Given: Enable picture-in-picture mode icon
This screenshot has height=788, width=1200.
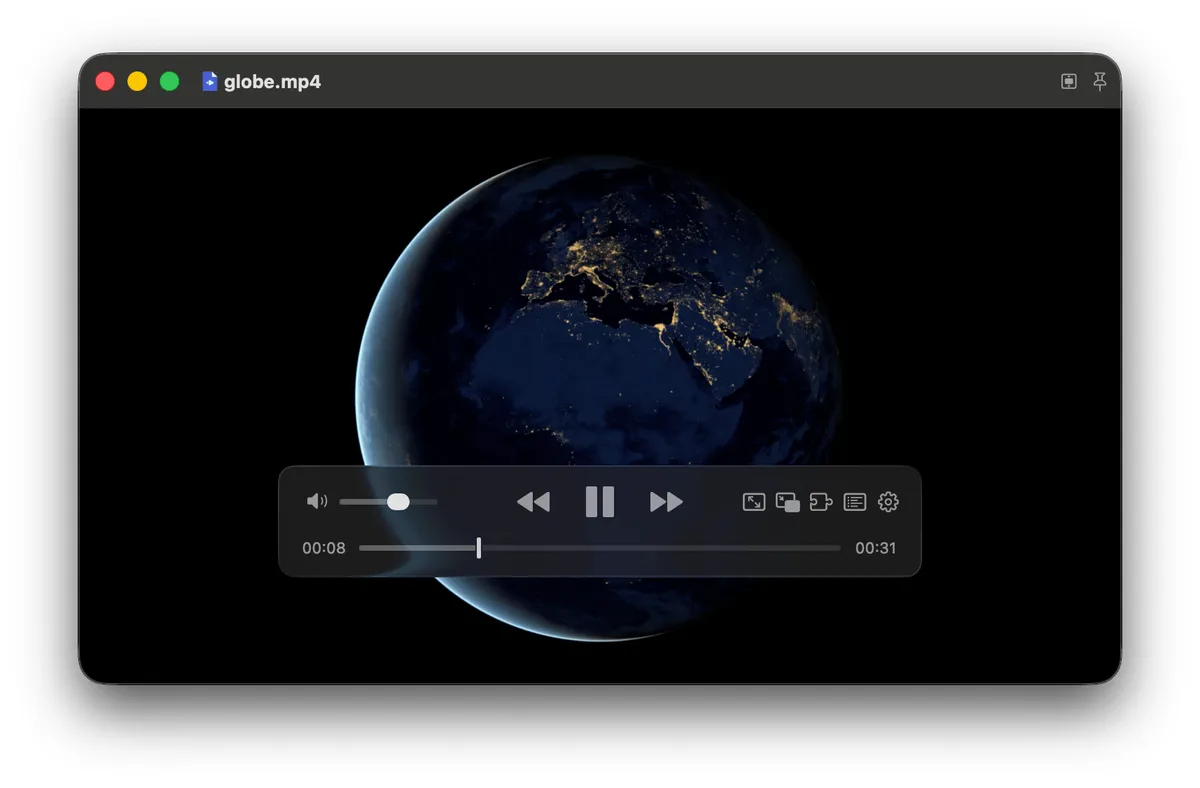Looking at the screenshot, I should click(788, 502).
